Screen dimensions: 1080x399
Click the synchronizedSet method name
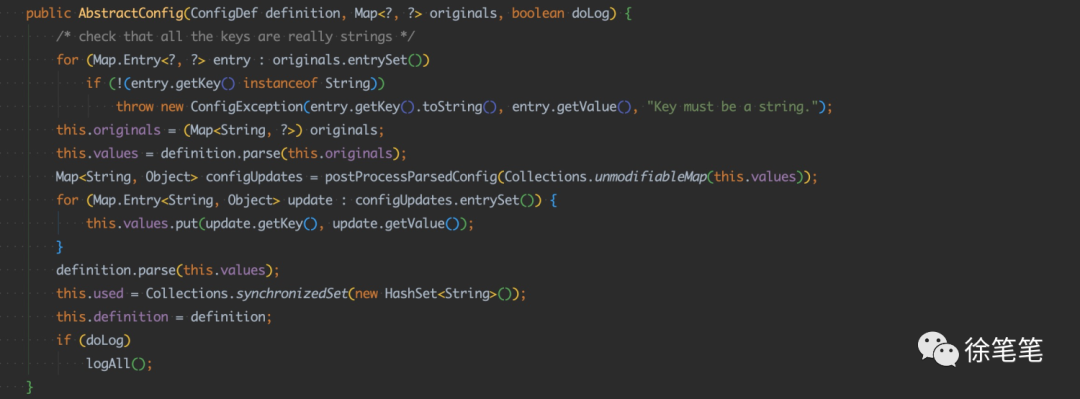pos(292,294)
